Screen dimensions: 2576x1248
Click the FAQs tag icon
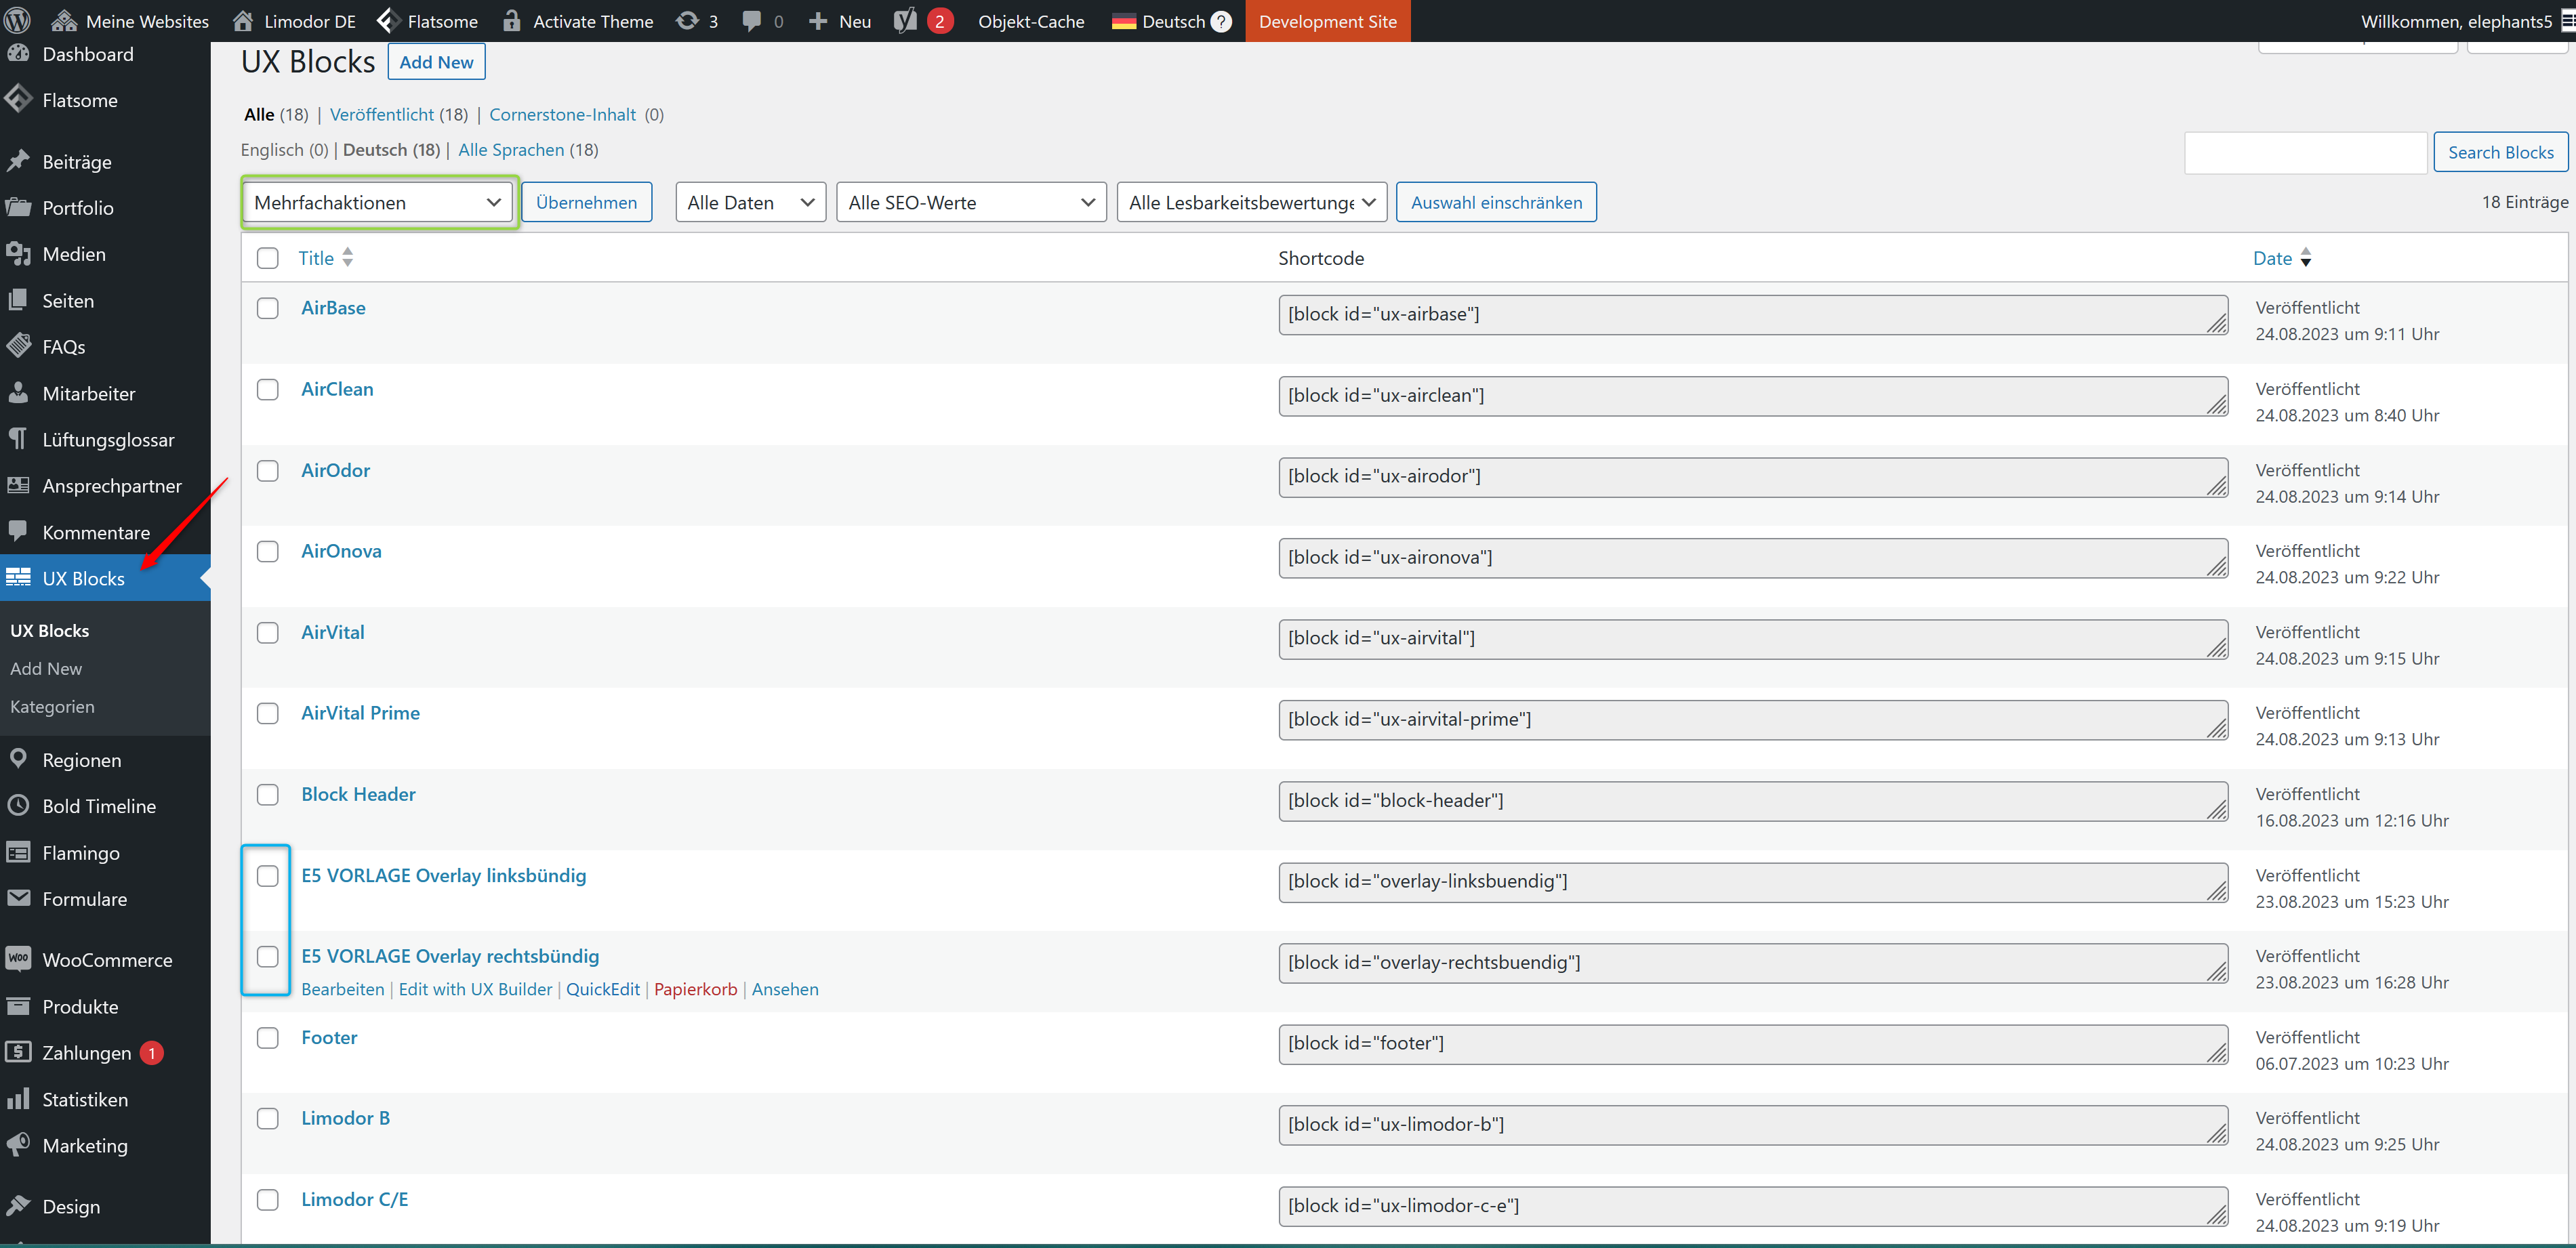pos(18,346)
